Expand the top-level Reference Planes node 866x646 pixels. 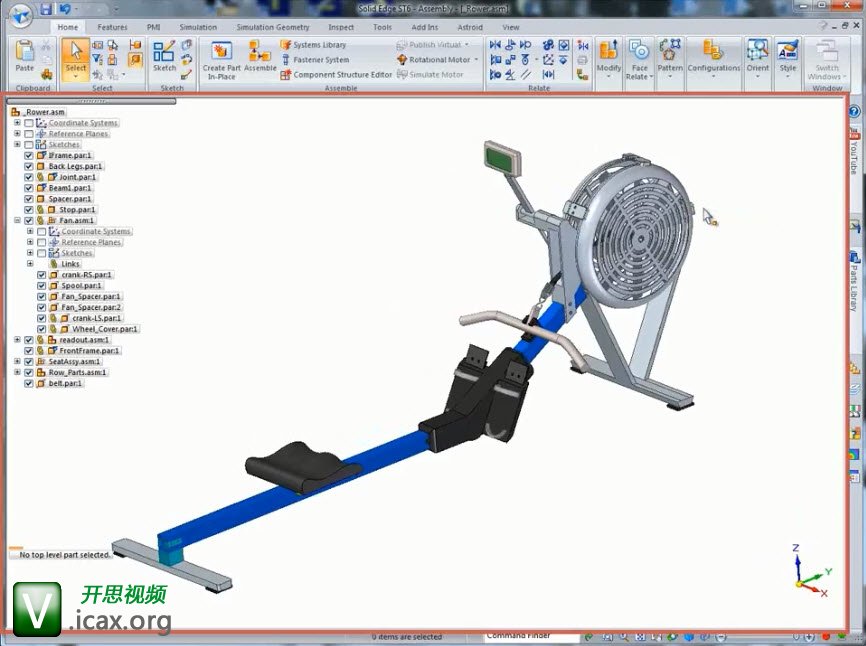coord(17,134)
